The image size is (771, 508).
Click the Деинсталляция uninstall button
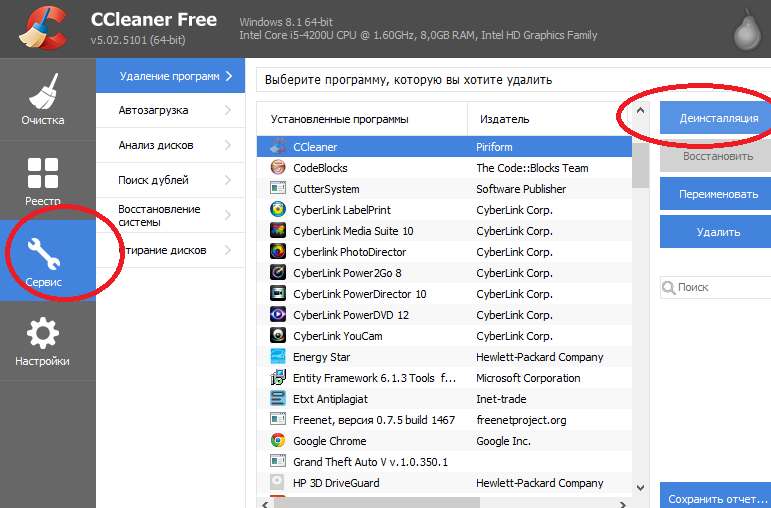(715, 118)
